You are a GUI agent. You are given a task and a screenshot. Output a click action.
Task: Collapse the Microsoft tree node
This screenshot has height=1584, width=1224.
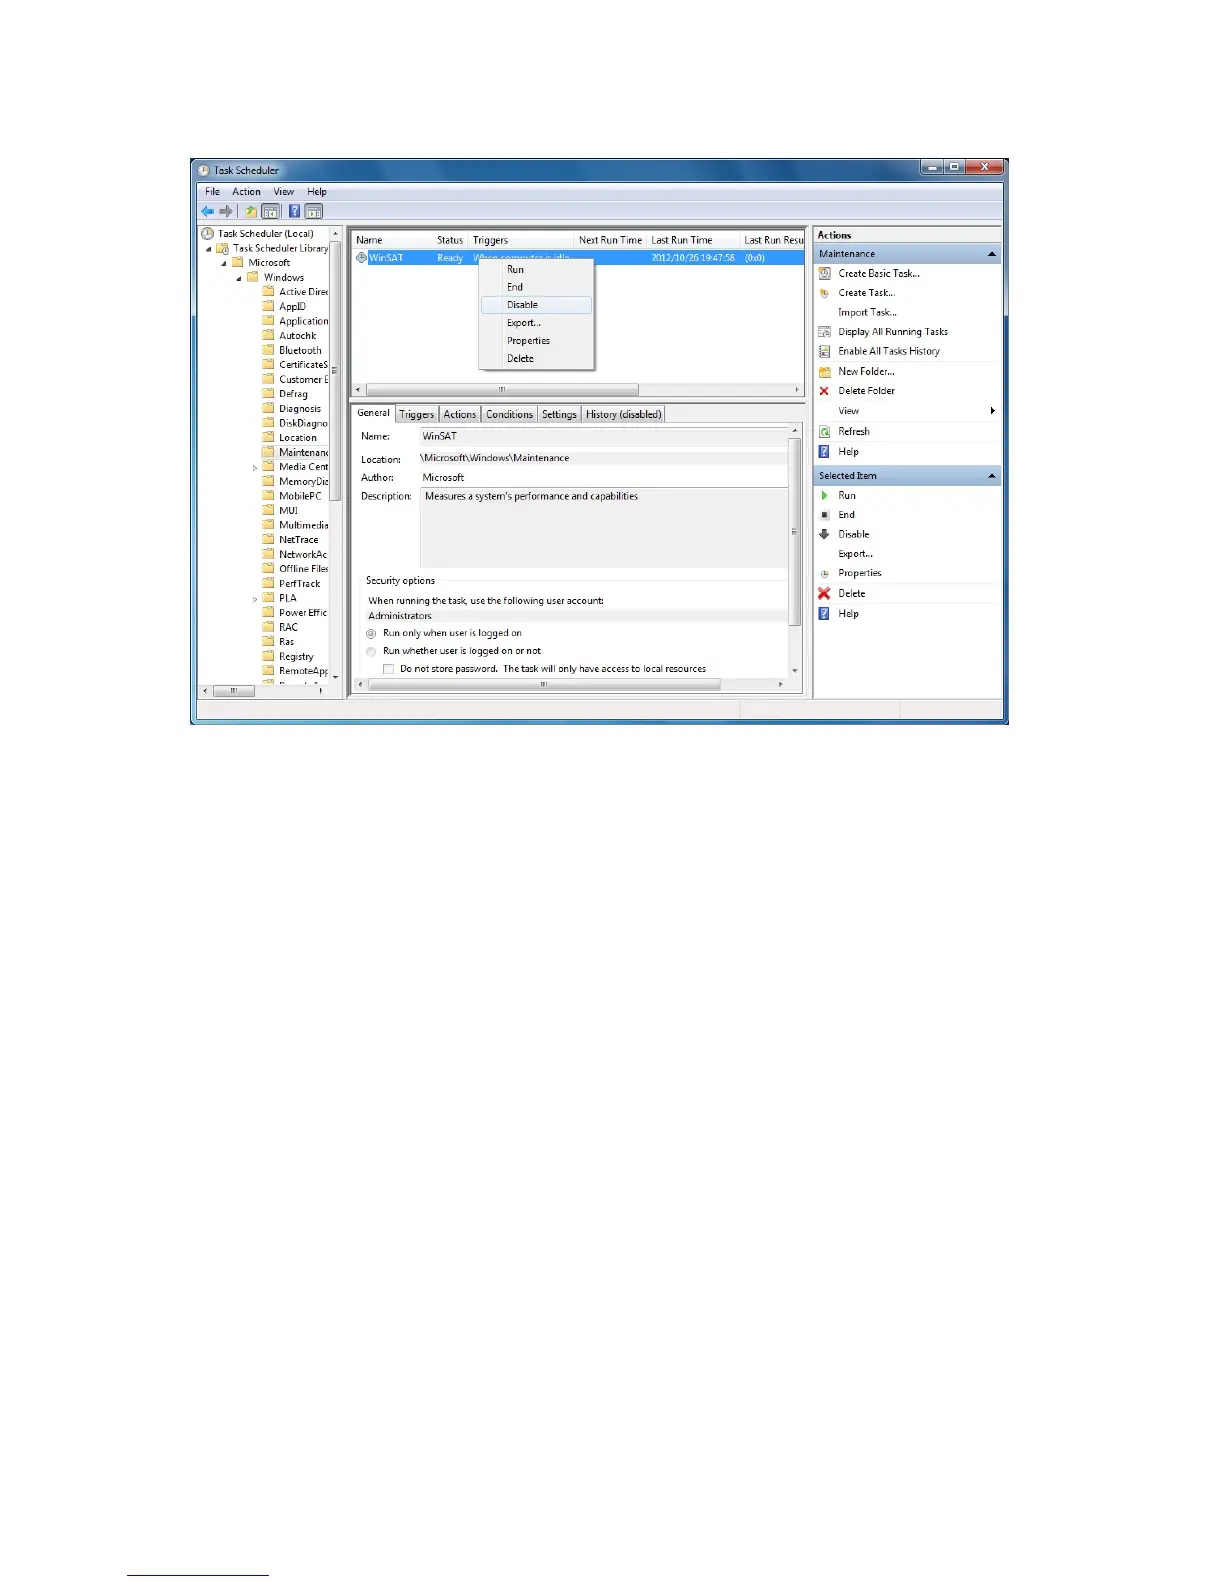224,263
